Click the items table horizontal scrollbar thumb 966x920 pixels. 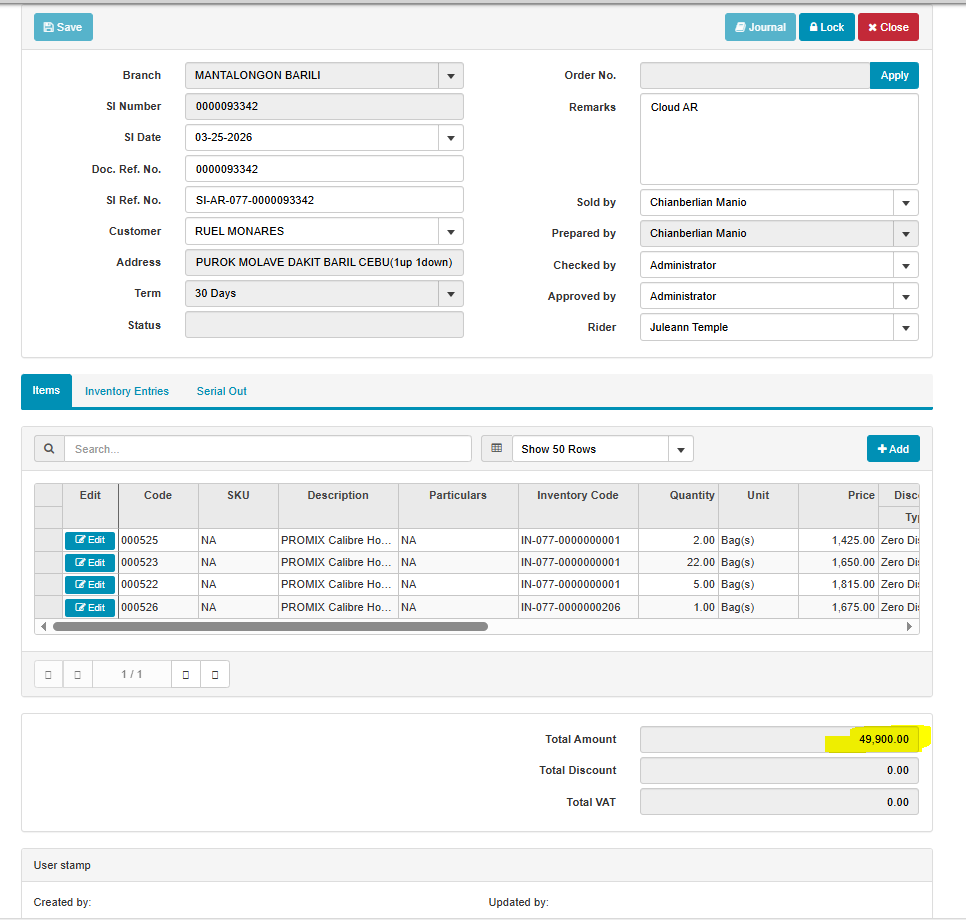point(270,627)
